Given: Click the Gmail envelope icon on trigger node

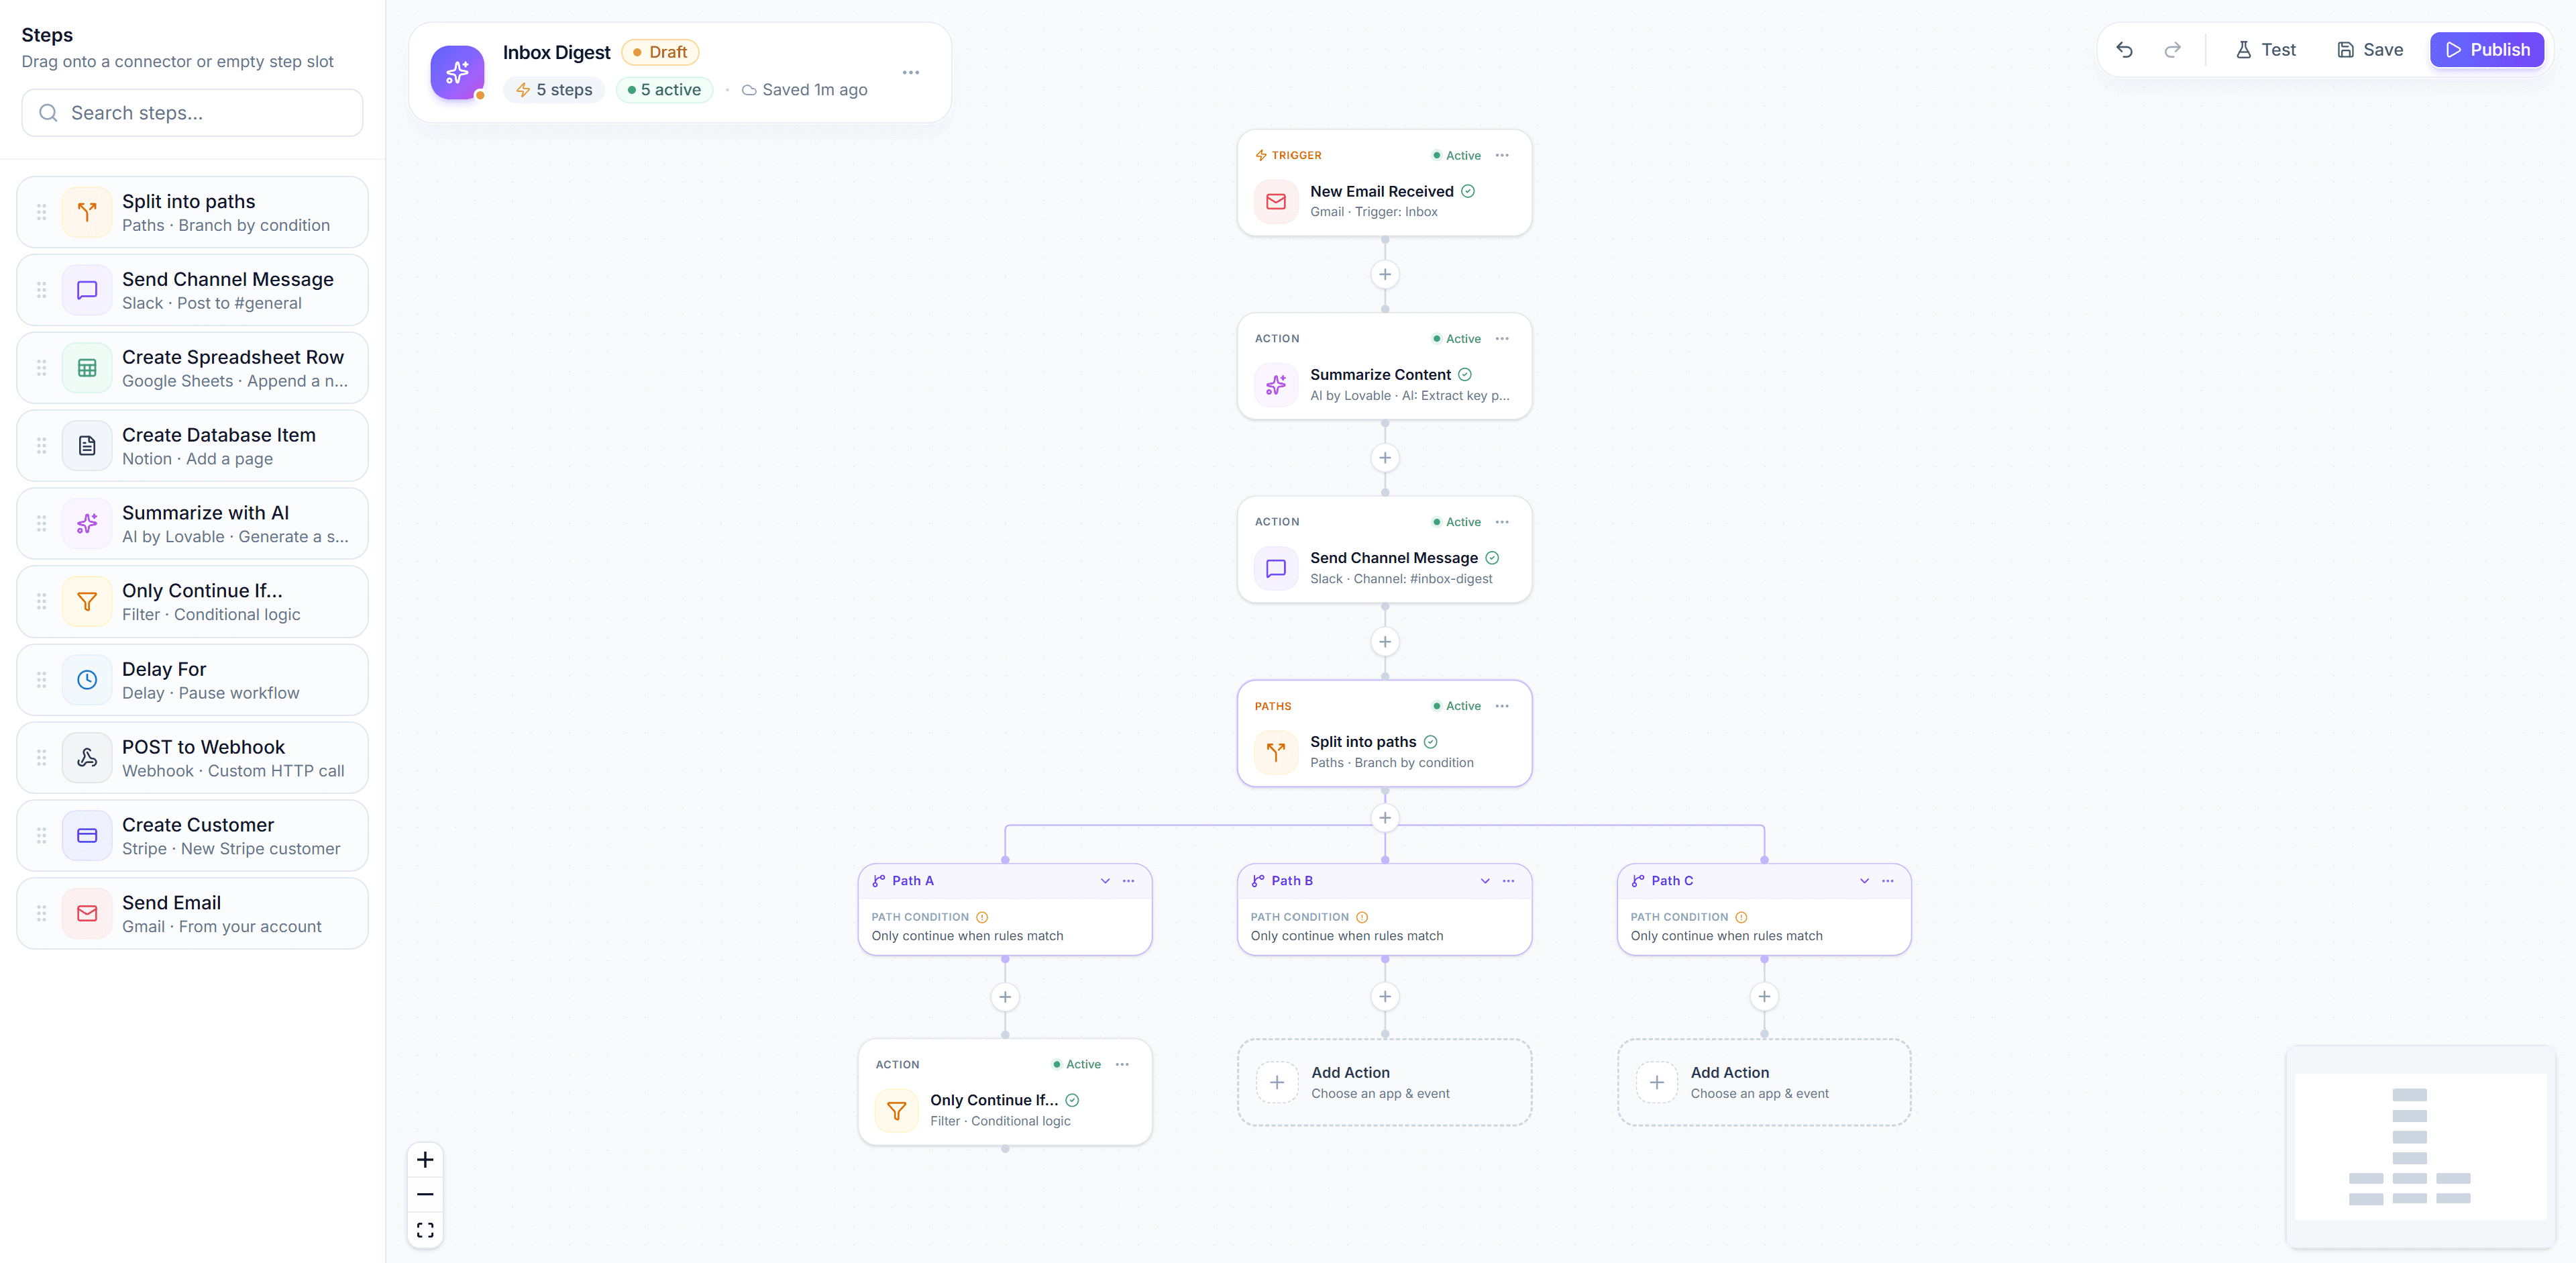Looking at the screenshot, I should tap(1276, 201).
